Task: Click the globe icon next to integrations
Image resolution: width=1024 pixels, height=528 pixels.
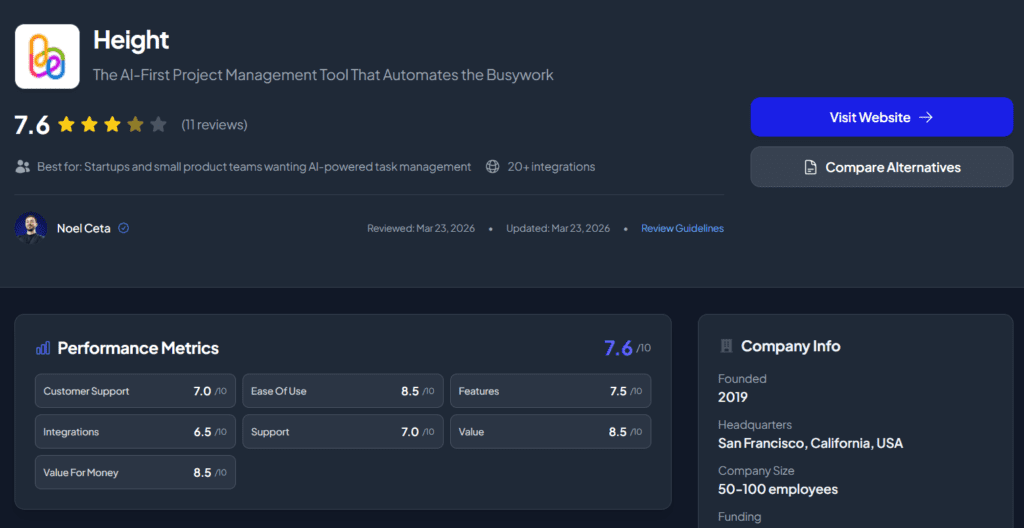Action: pyautogui.click(x=492, y=167)
